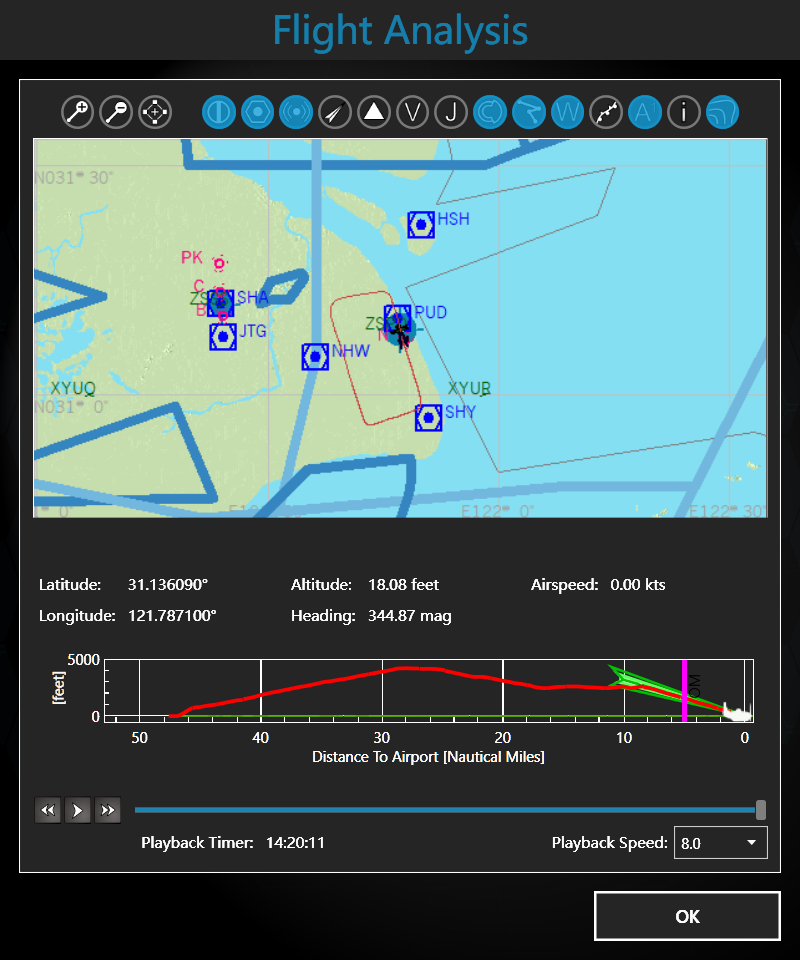Toggle VOR stations hexagon icon

[257, 113]
